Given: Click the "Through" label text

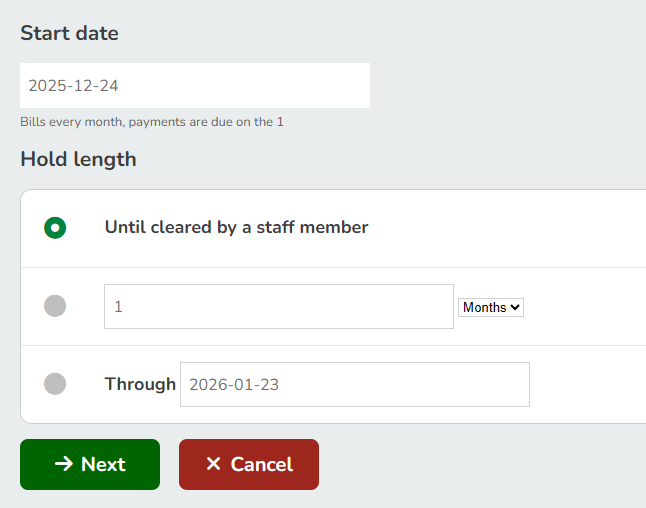Looking at the screenshot, I should 140,384.
